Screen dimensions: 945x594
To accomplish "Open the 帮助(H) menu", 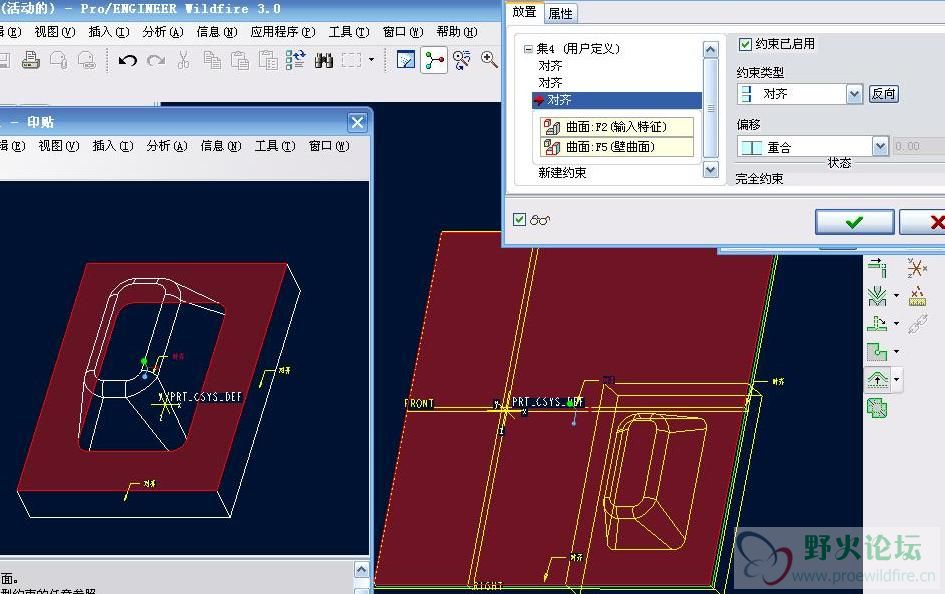I will pos(457,31).
